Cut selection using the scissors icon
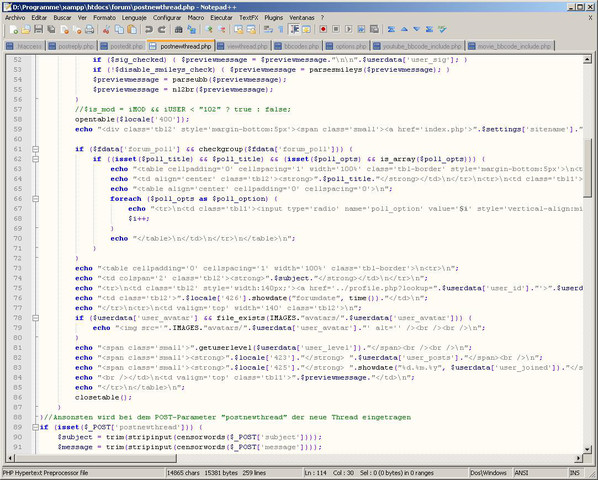Image resolution: width=598 pixels, height=480 pixels. [106, 29]
